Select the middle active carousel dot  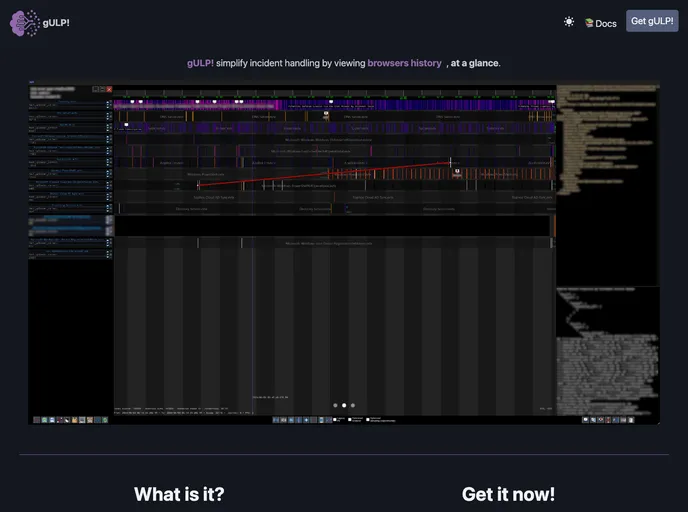[344, 405]
